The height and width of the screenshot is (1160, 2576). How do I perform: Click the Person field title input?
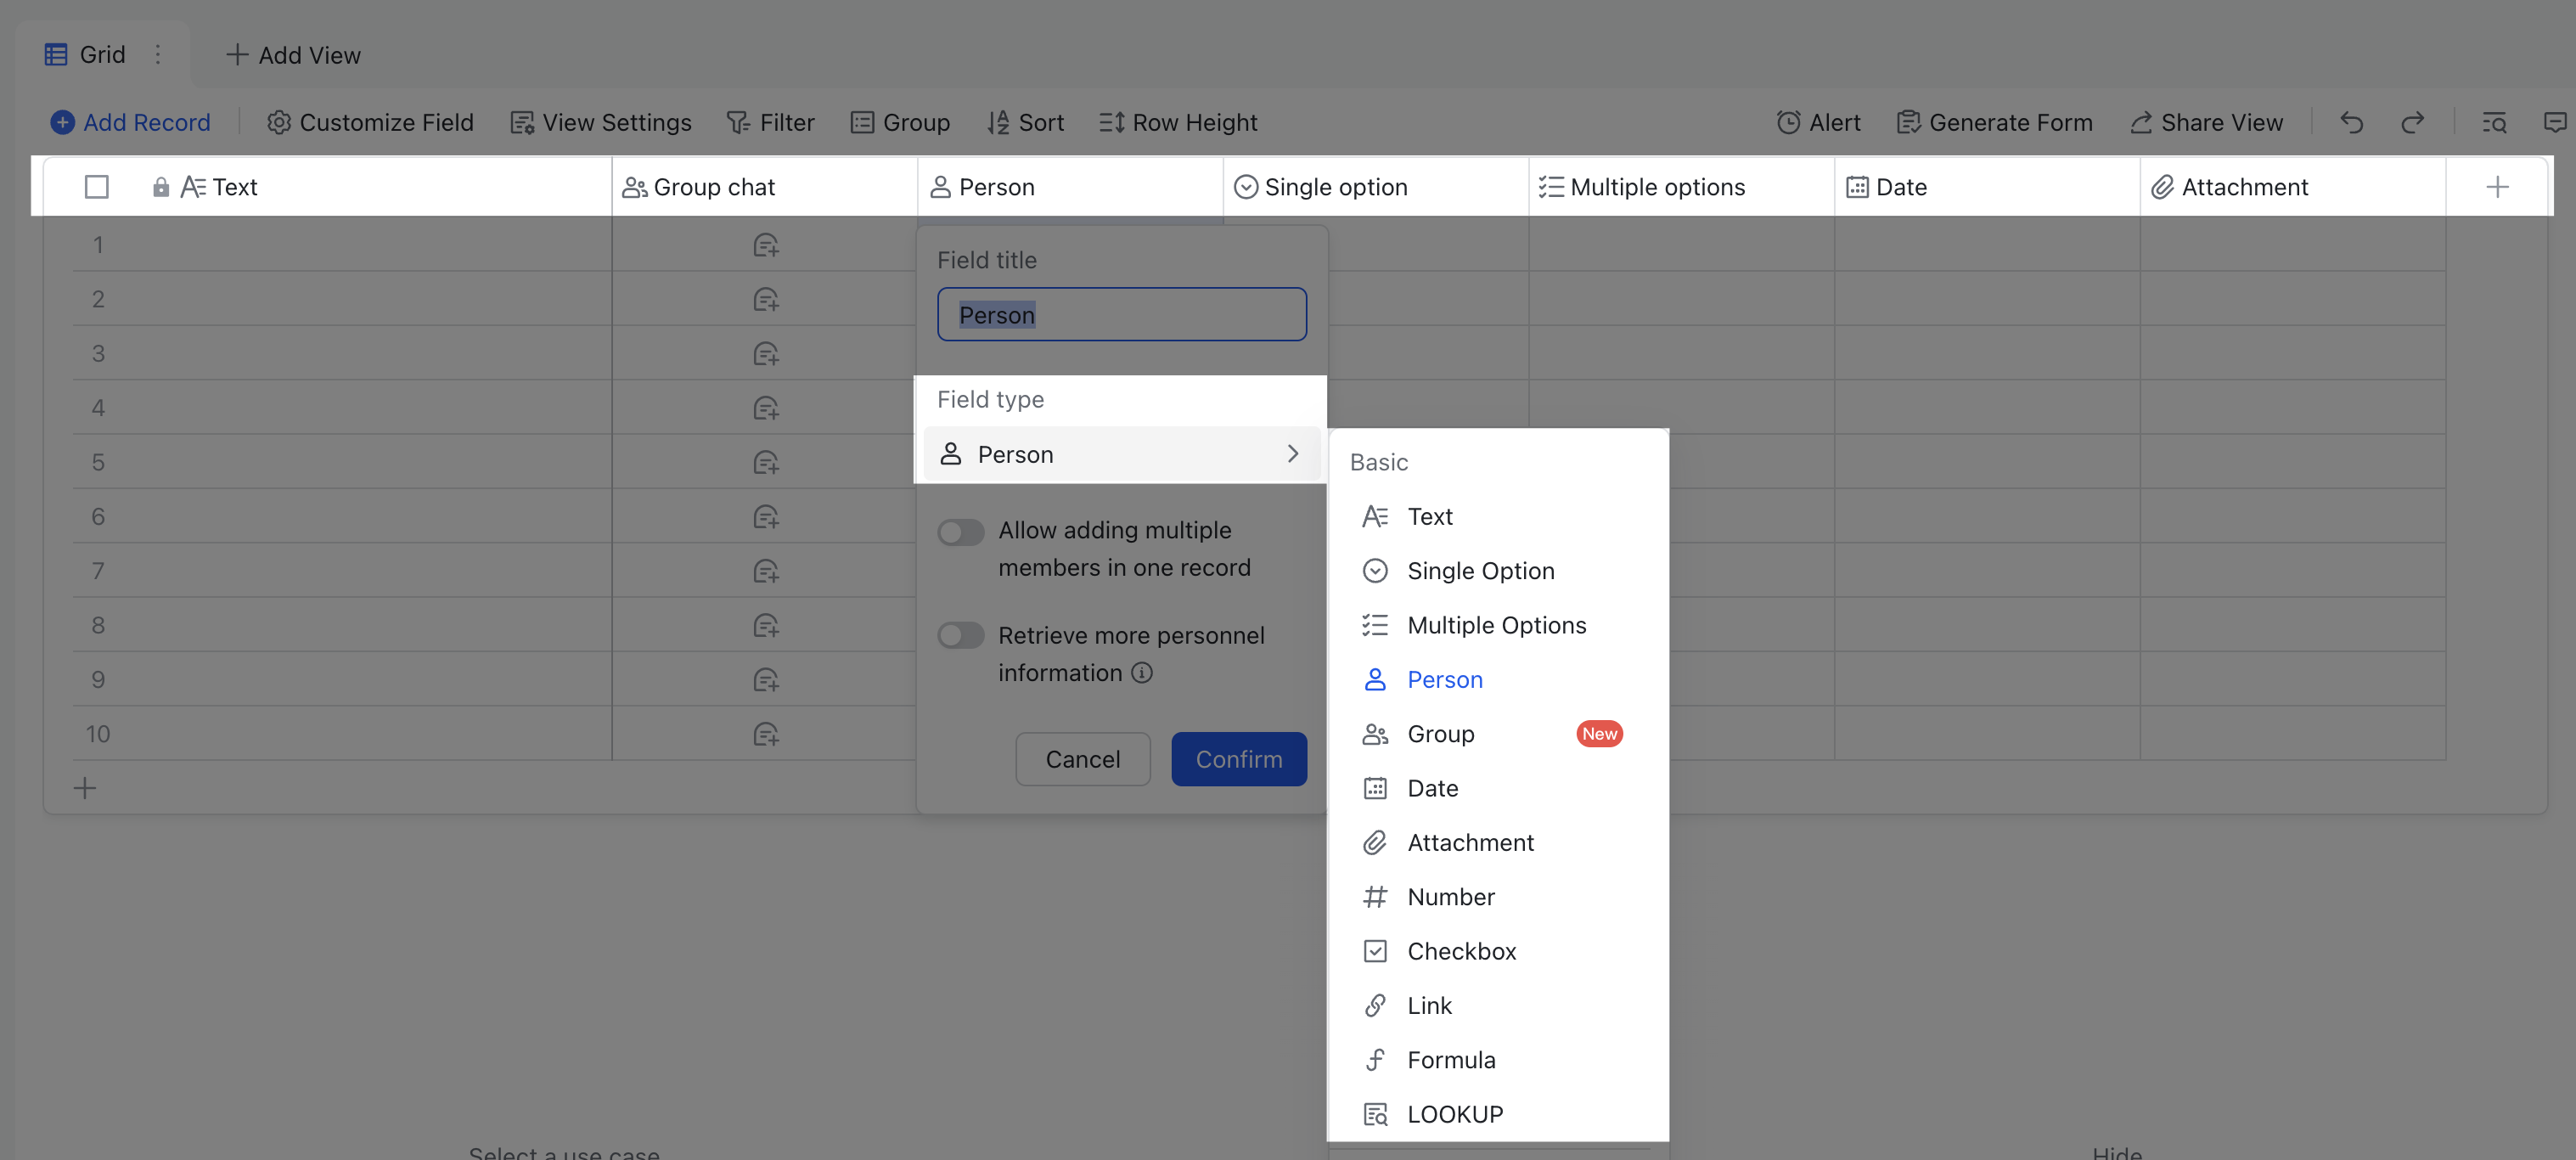pyautogui.click(x=1121, y=314)
